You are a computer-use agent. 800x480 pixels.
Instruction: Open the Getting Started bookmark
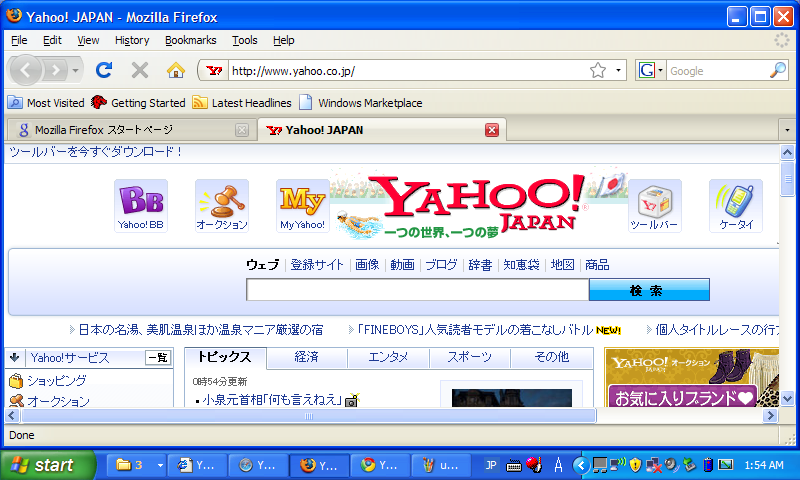pos(138,103)
